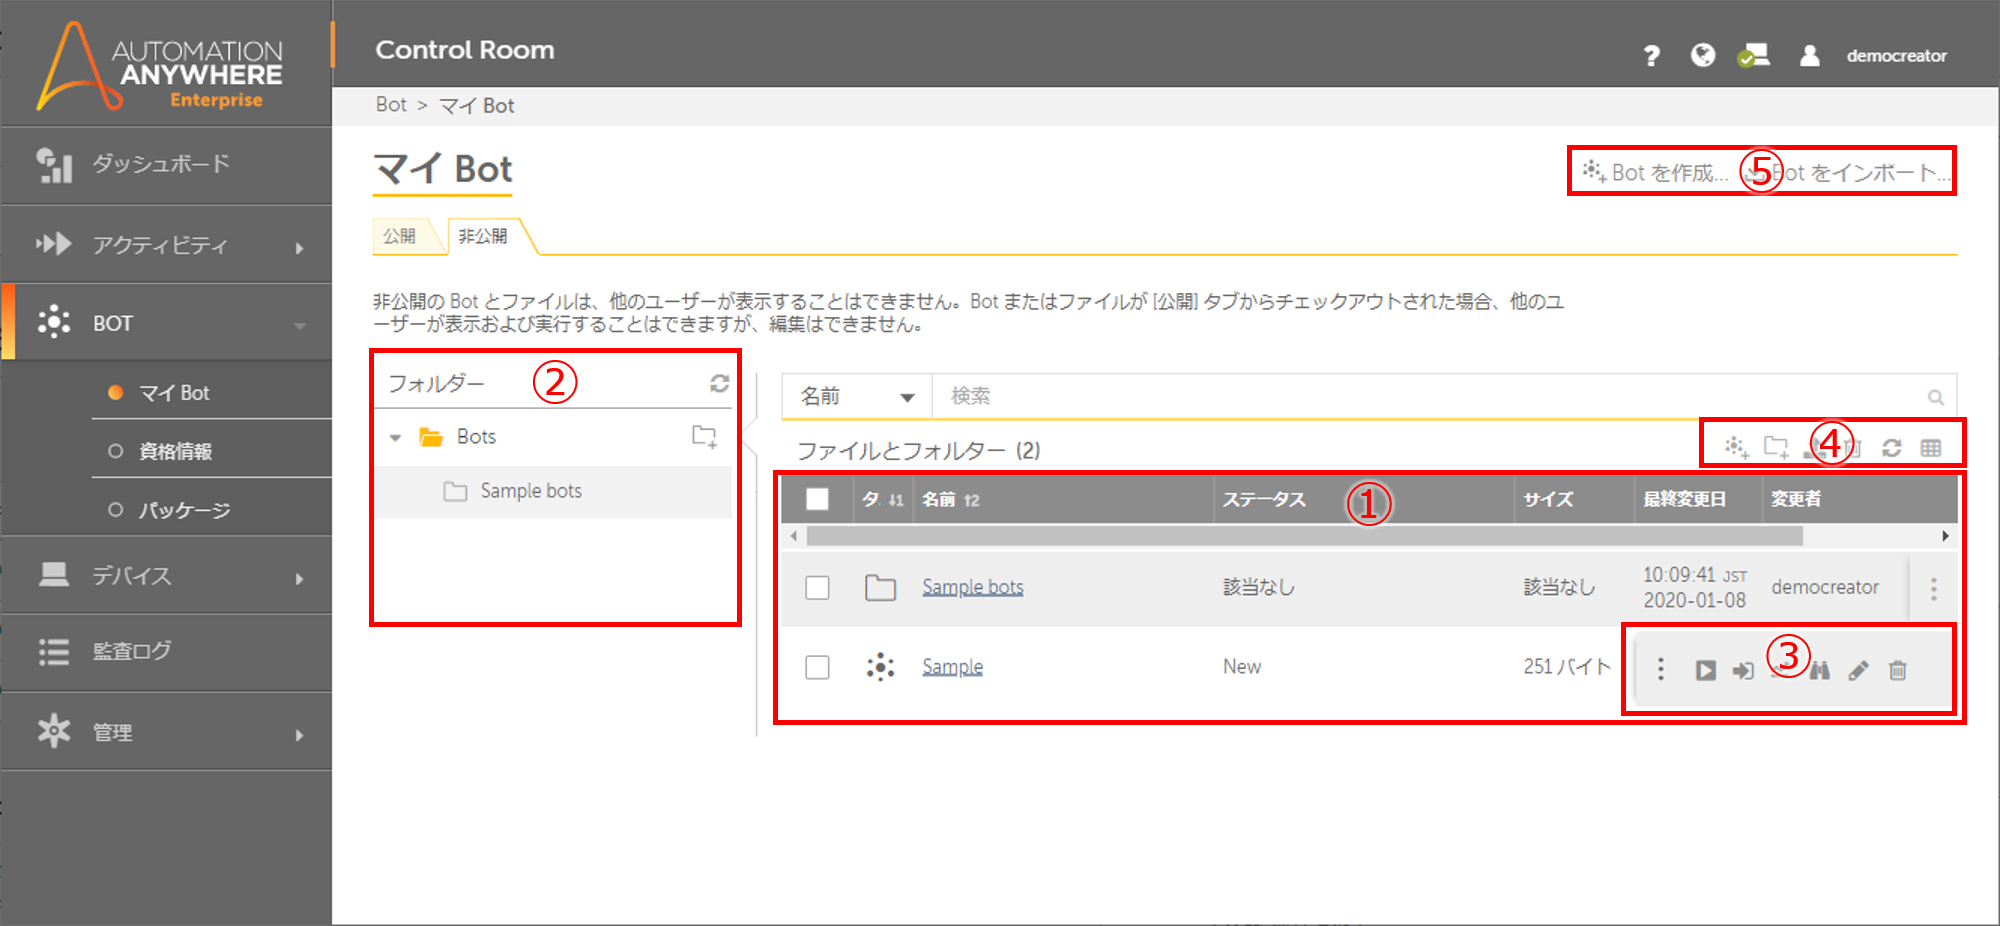
Task: Create a new subfolder under Bots
Action: pyautogui.click(x=705, y=437)
